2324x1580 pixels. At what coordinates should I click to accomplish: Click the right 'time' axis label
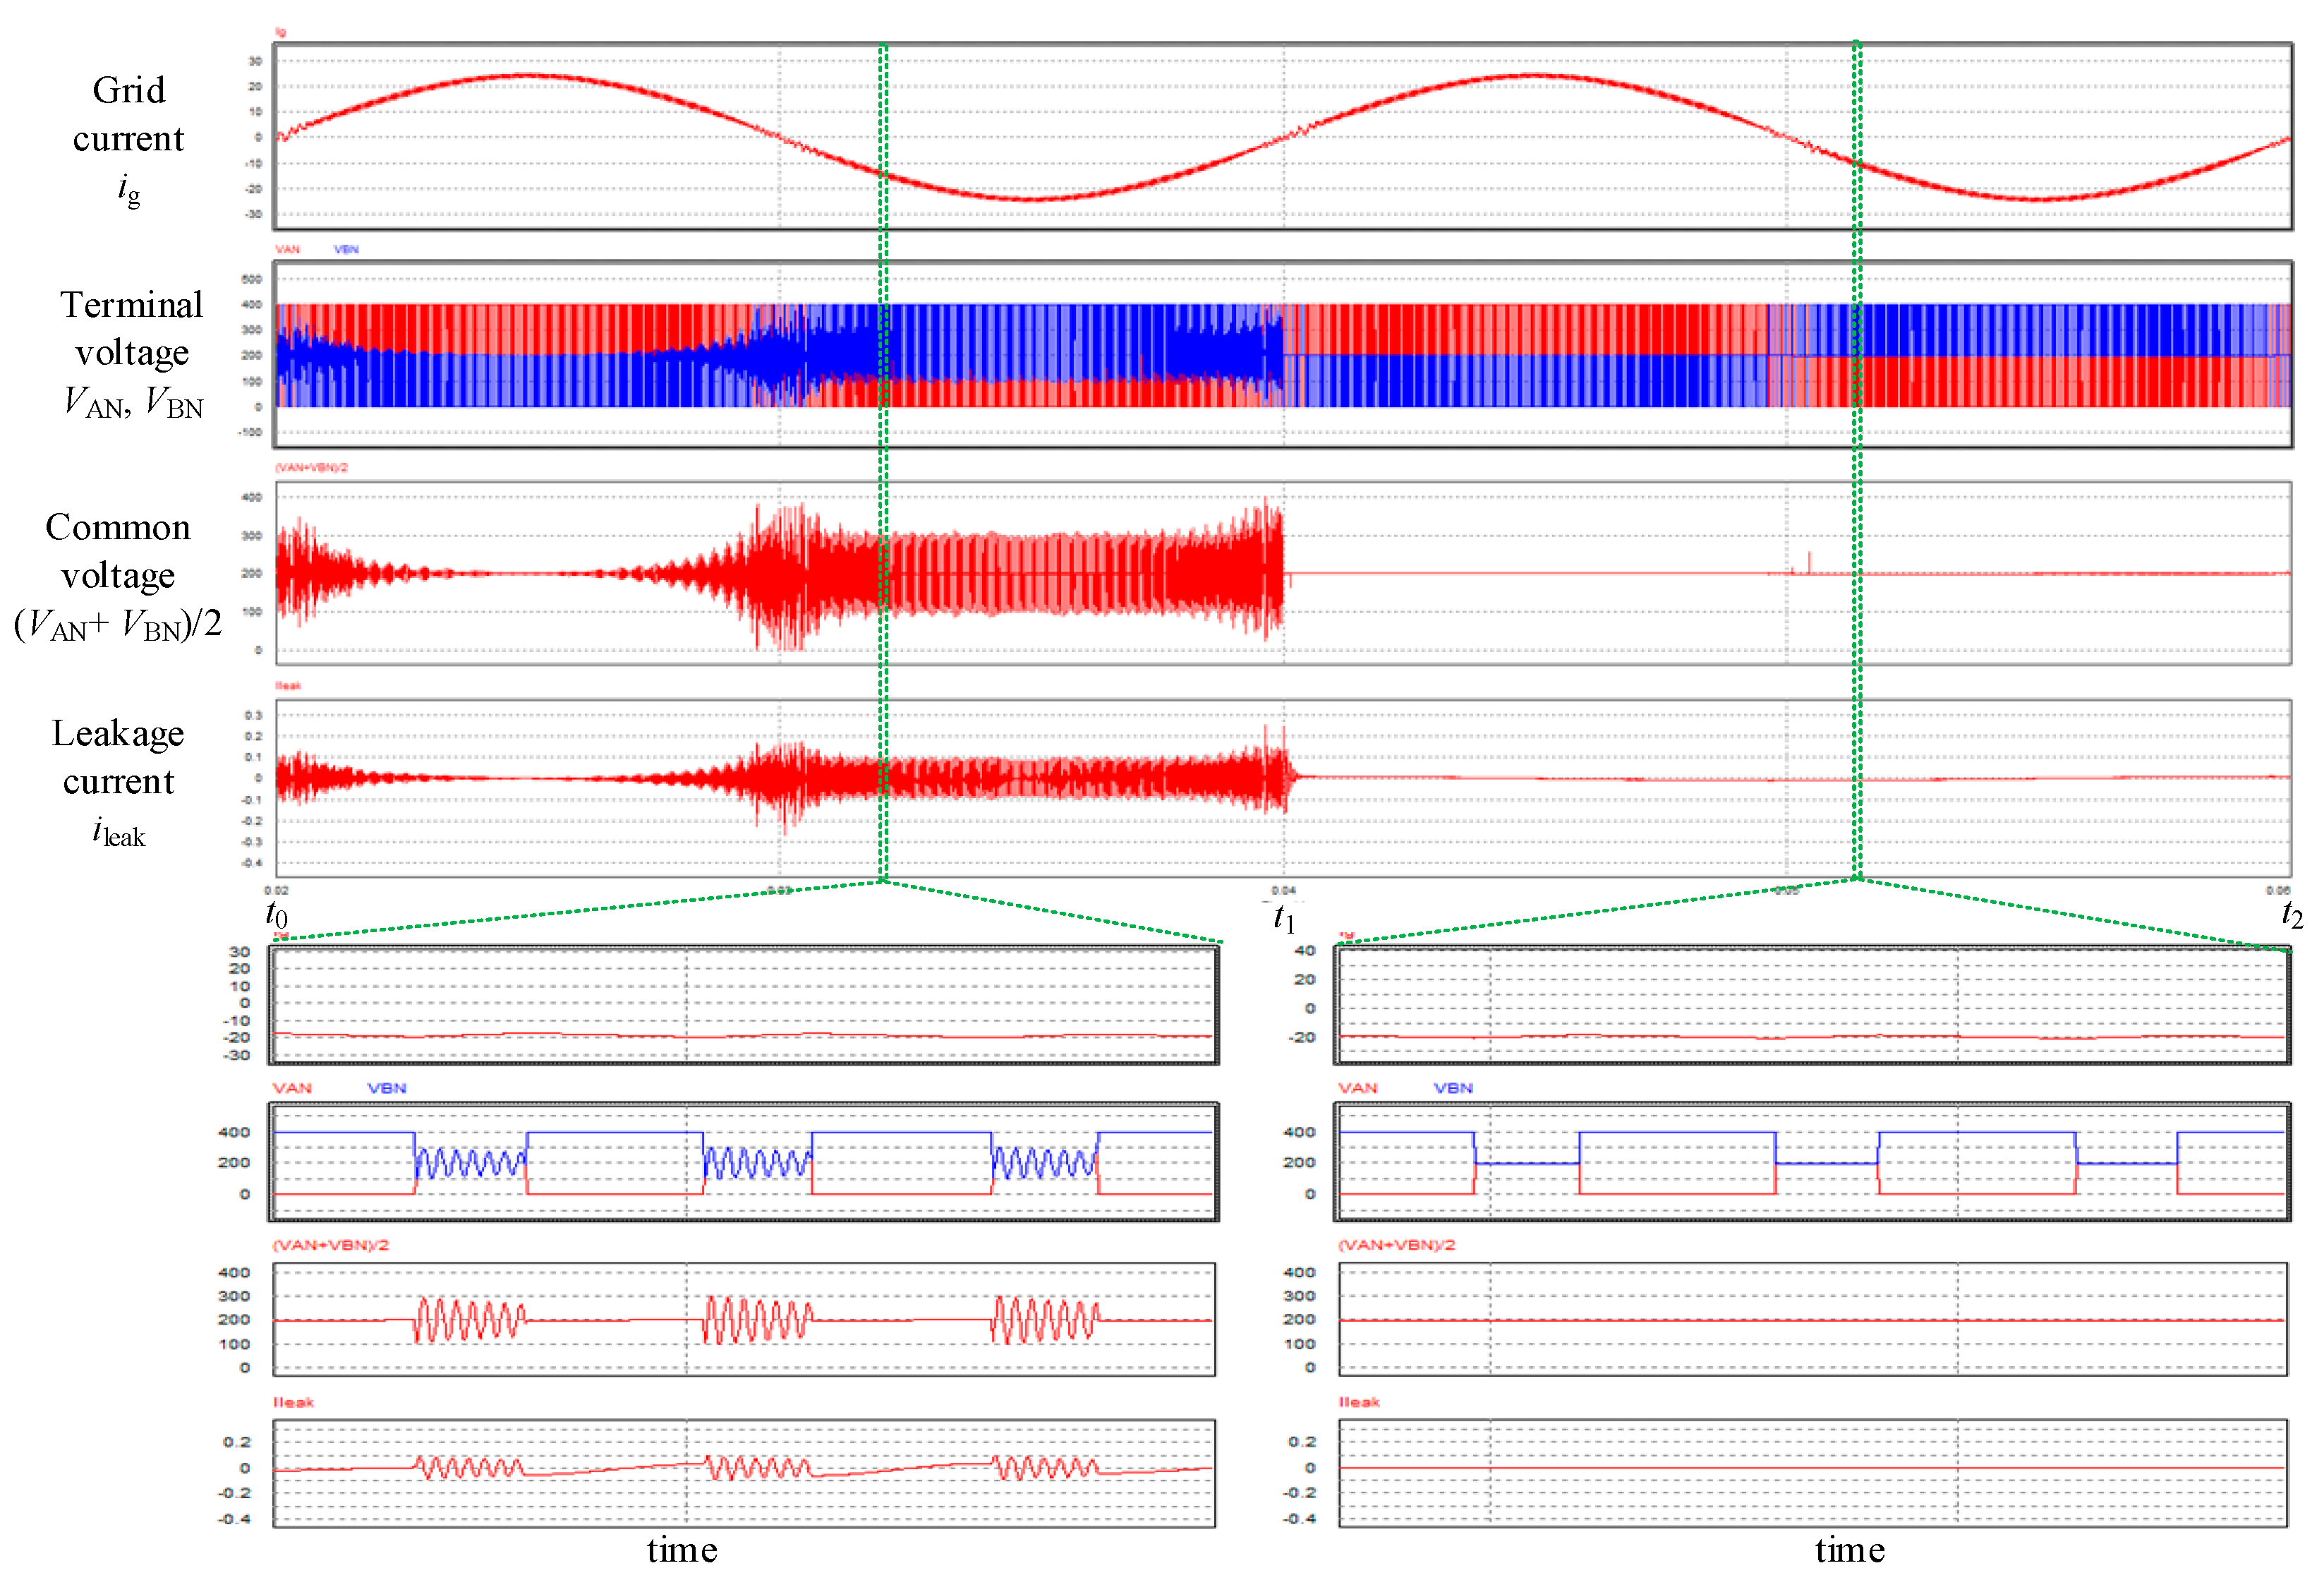pos(1849,1550)
